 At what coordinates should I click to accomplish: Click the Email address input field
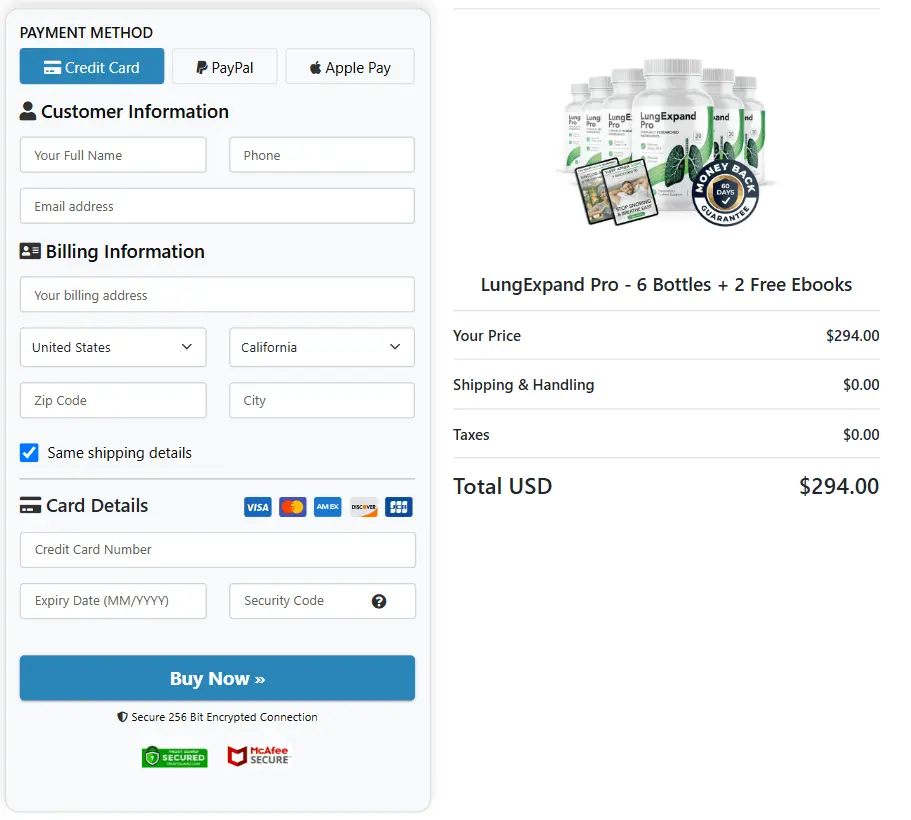[217, 206]
